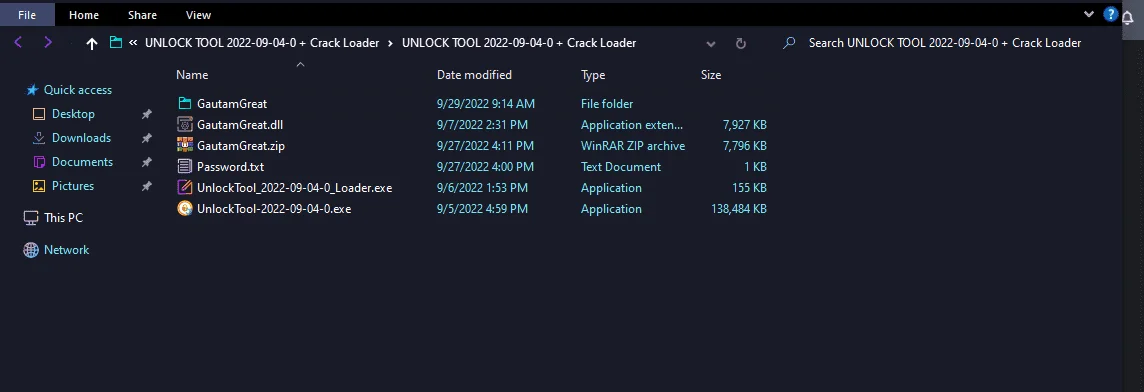Switch to the Home ribbon tab
1144x392 pixels.
click(84, 15)
